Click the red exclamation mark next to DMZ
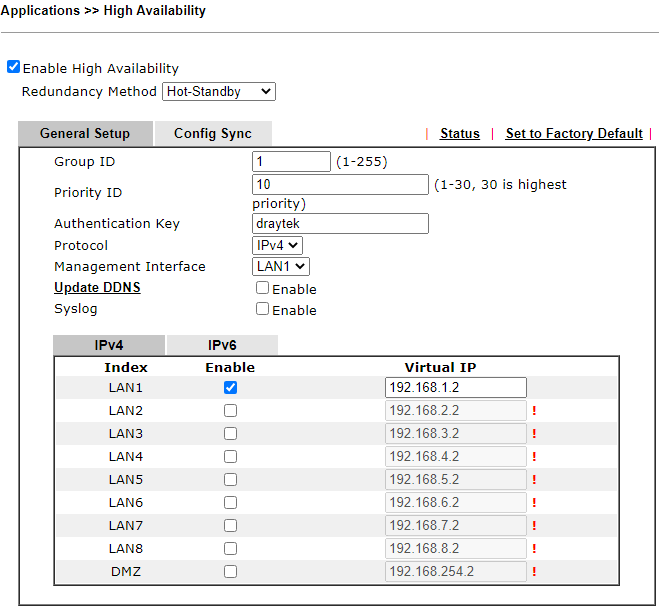659x612 pixels. pyautogui.click(x=534, y=572)
